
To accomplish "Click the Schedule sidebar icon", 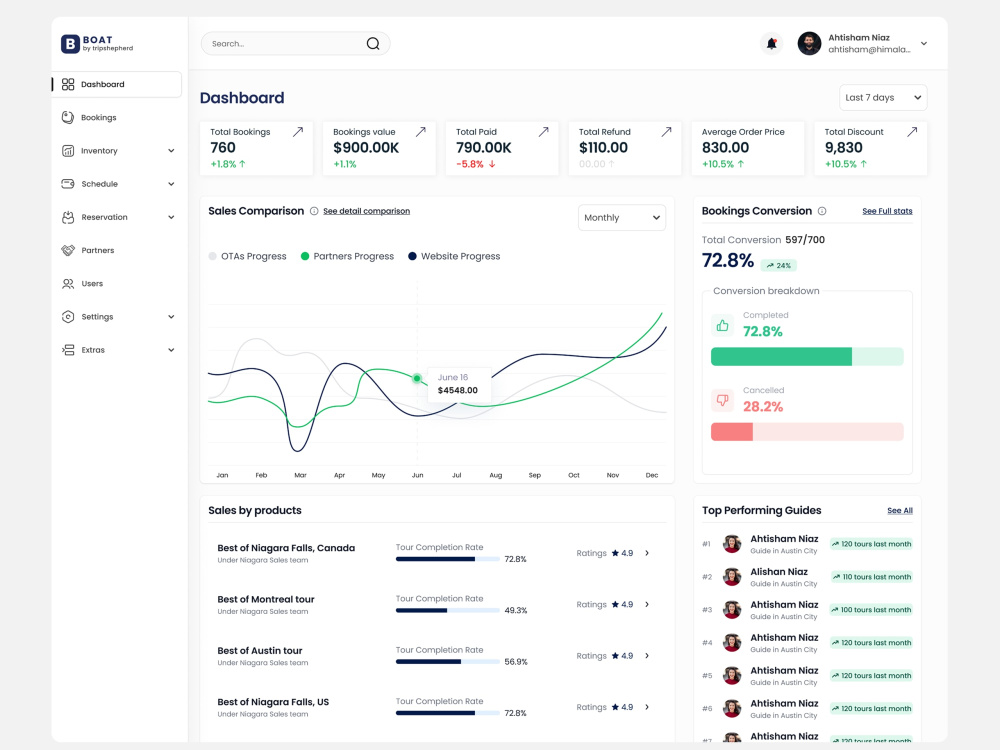I will click(x=68, y=184).
